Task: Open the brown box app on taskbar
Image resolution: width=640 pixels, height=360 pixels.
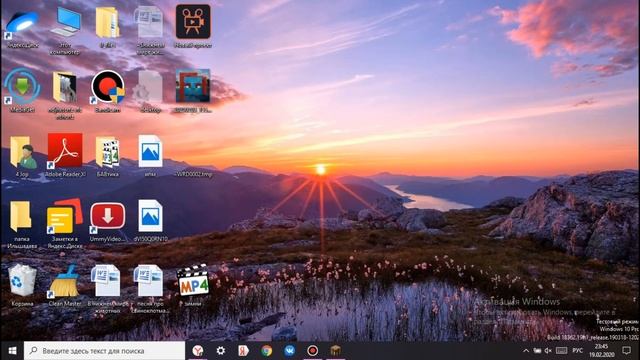Action: point(336,351)
